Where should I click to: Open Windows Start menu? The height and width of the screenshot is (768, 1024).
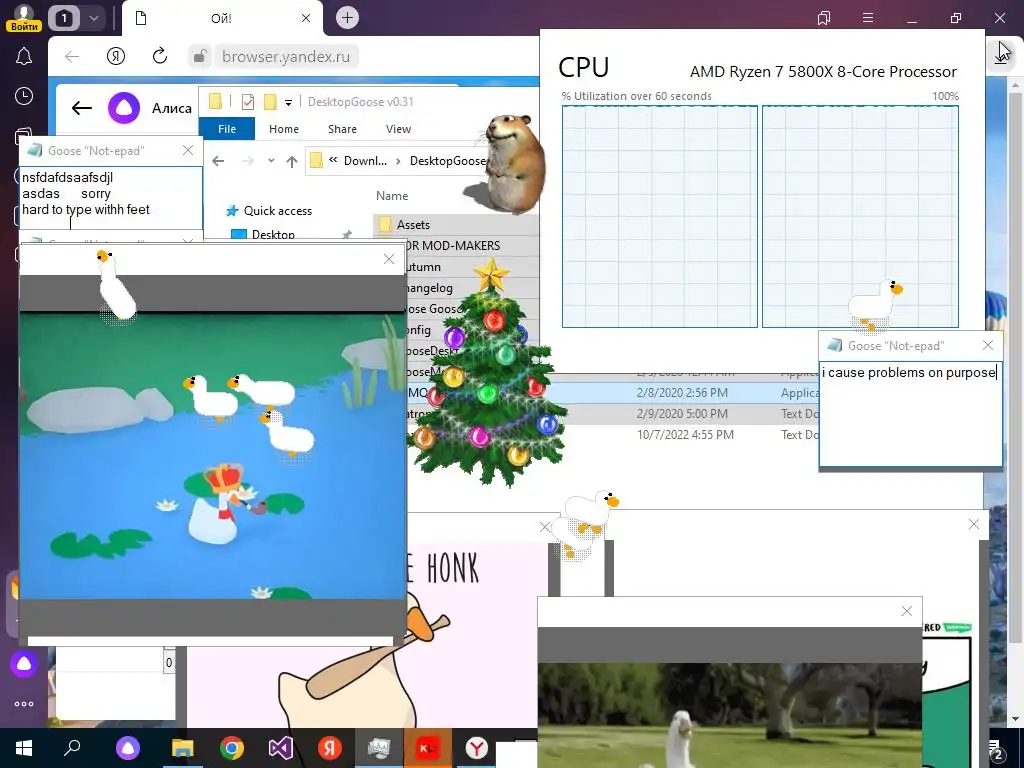pyautogui.click(x=24, y=748)
